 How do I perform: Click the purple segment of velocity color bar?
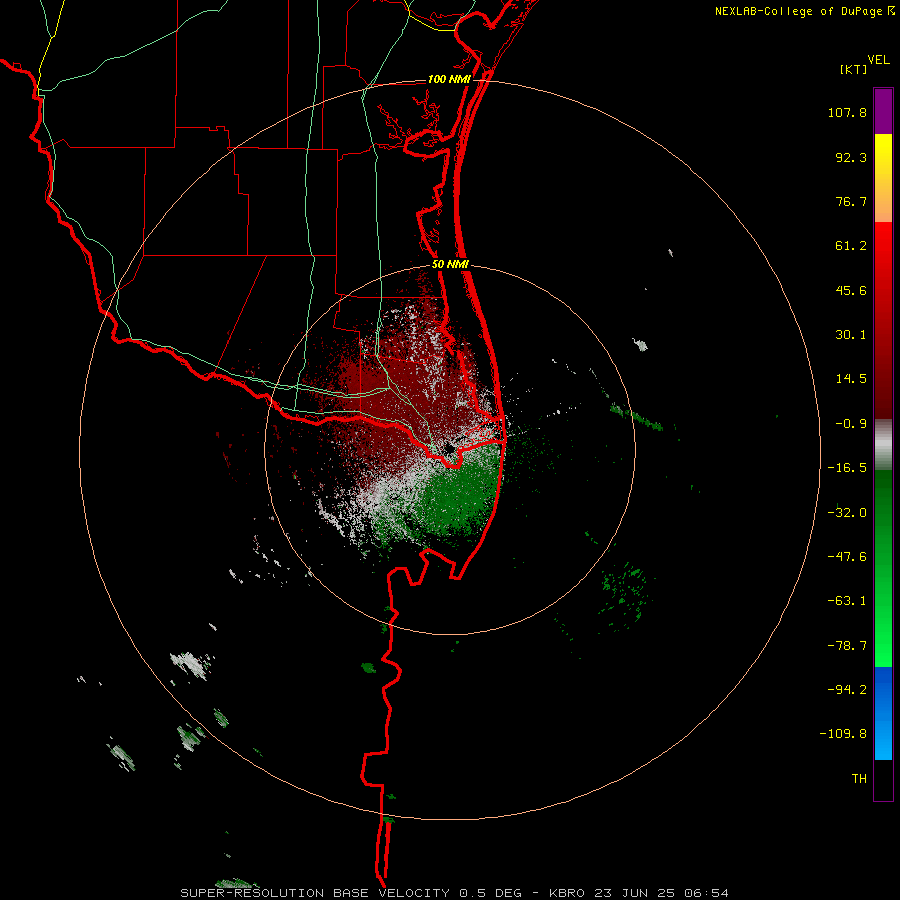click(883, 111)
